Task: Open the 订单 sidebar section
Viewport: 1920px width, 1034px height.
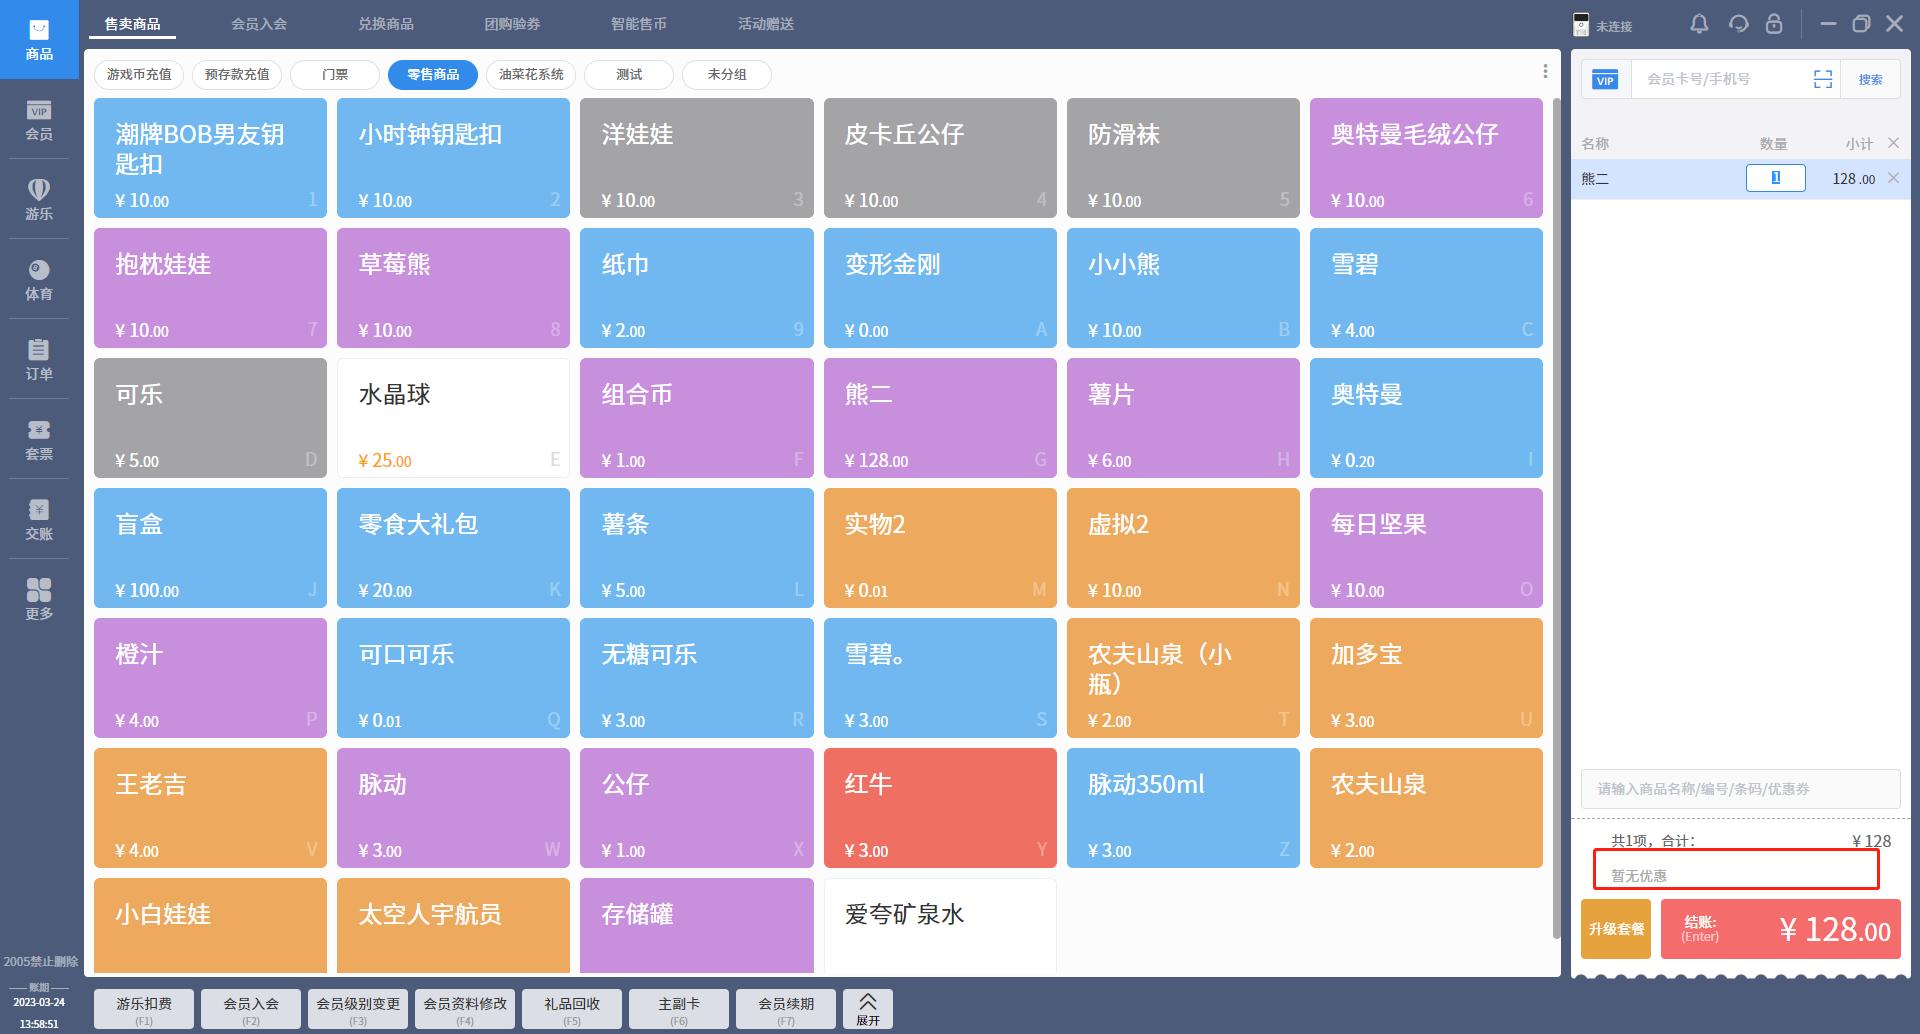Action: pos(39,360)
